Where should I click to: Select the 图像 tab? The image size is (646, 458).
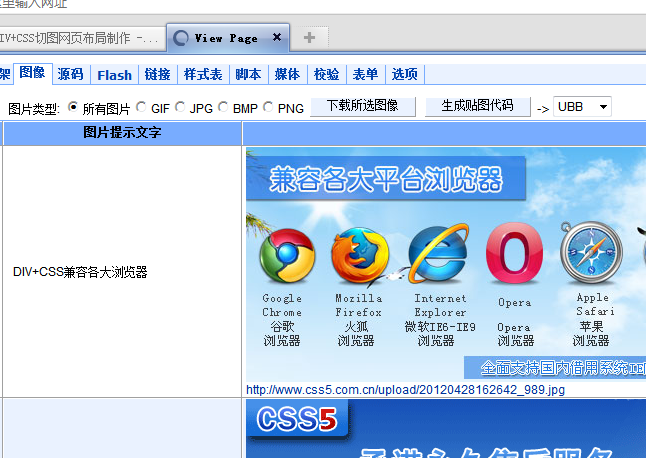coord(33,73)
